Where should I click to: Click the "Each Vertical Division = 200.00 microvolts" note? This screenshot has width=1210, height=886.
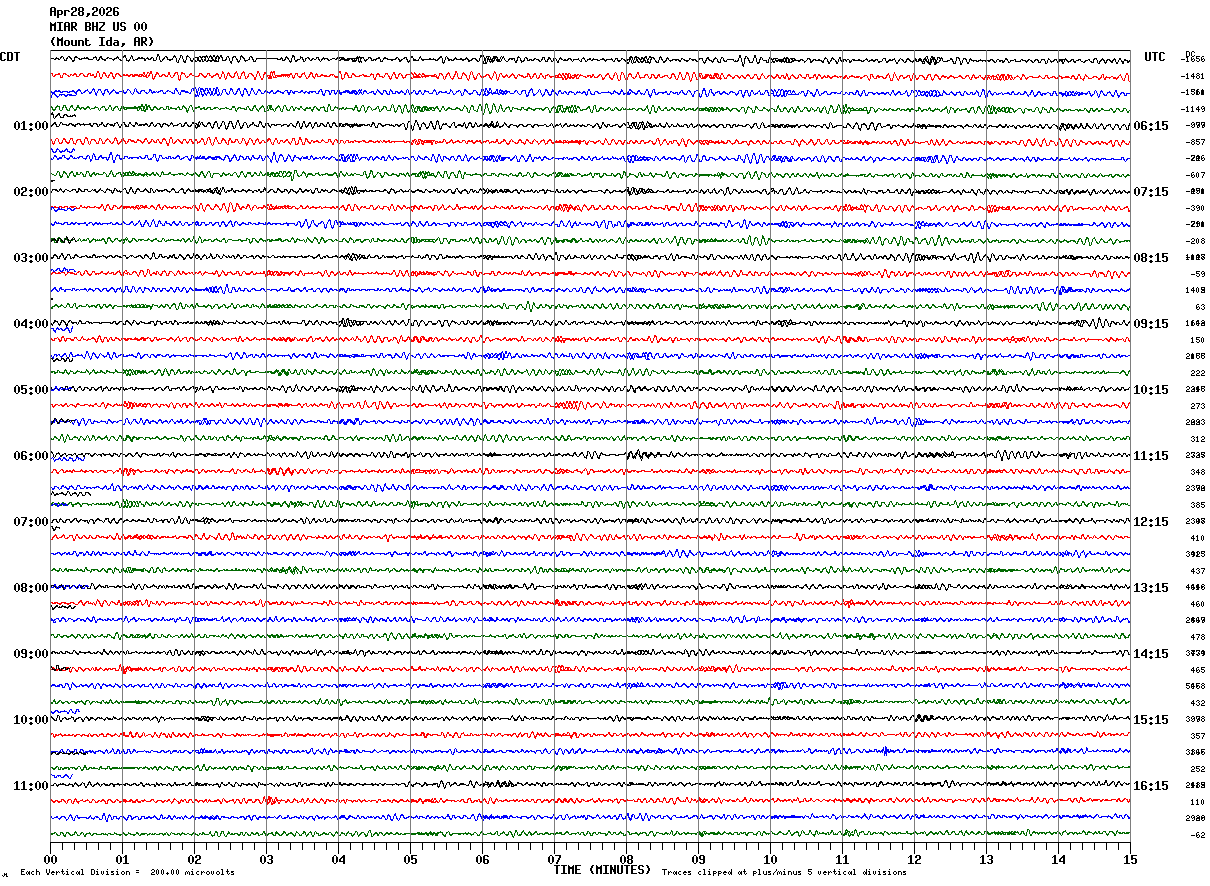128,873
